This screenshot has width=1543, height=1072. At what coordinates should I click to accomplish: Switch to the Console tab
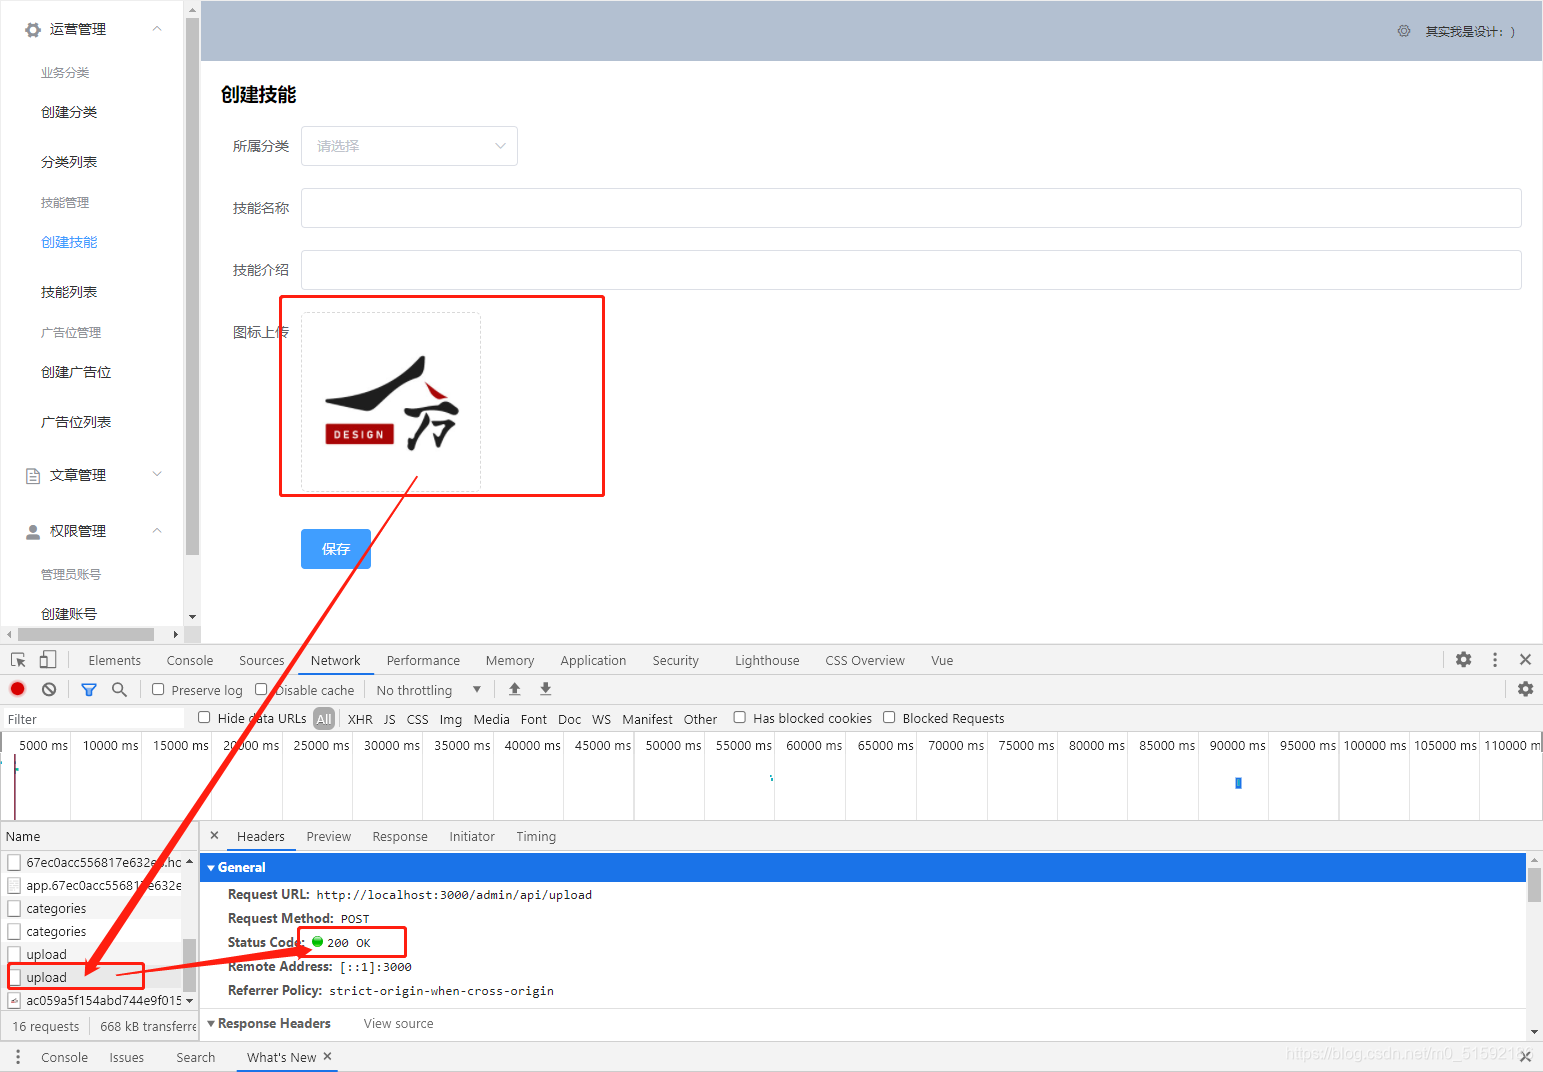[190, 660]
